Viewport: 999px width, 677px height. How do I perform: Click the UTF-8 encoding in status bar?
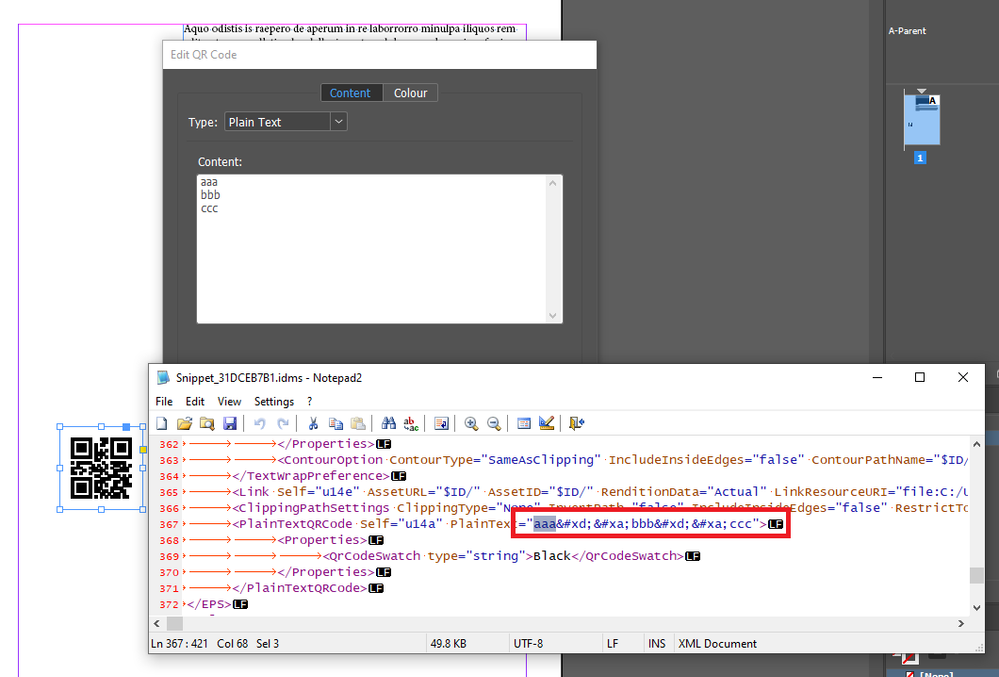528,643
